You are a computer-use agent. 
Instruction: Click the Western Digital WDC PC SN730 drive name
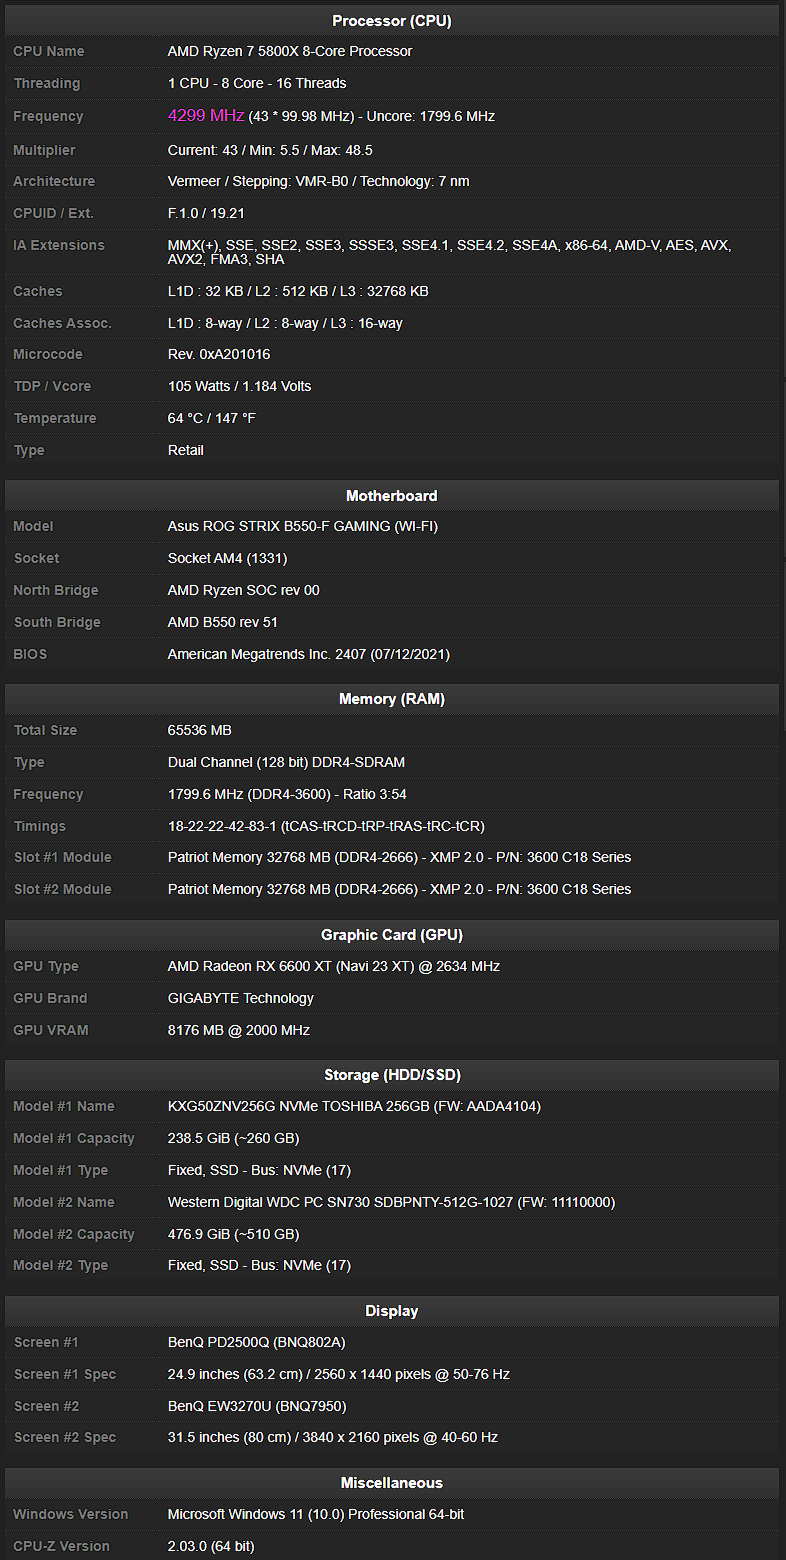click(391, 1202)
